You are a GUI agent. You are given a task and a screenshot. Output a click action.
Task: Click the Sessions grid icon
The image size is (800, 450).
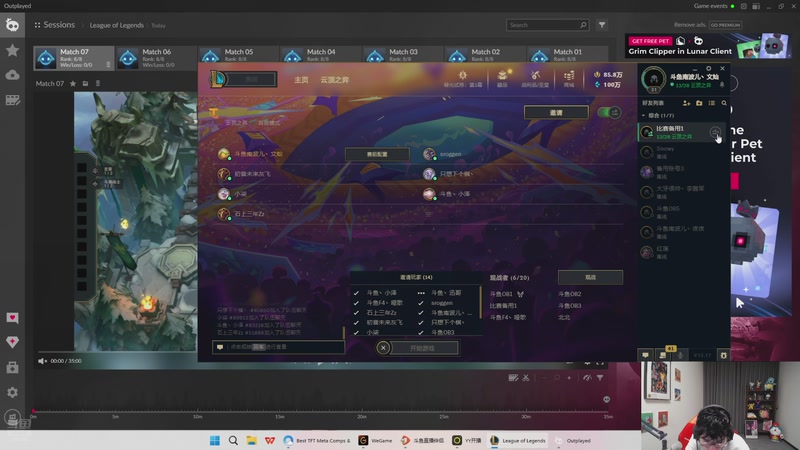(x=37, y=25)
